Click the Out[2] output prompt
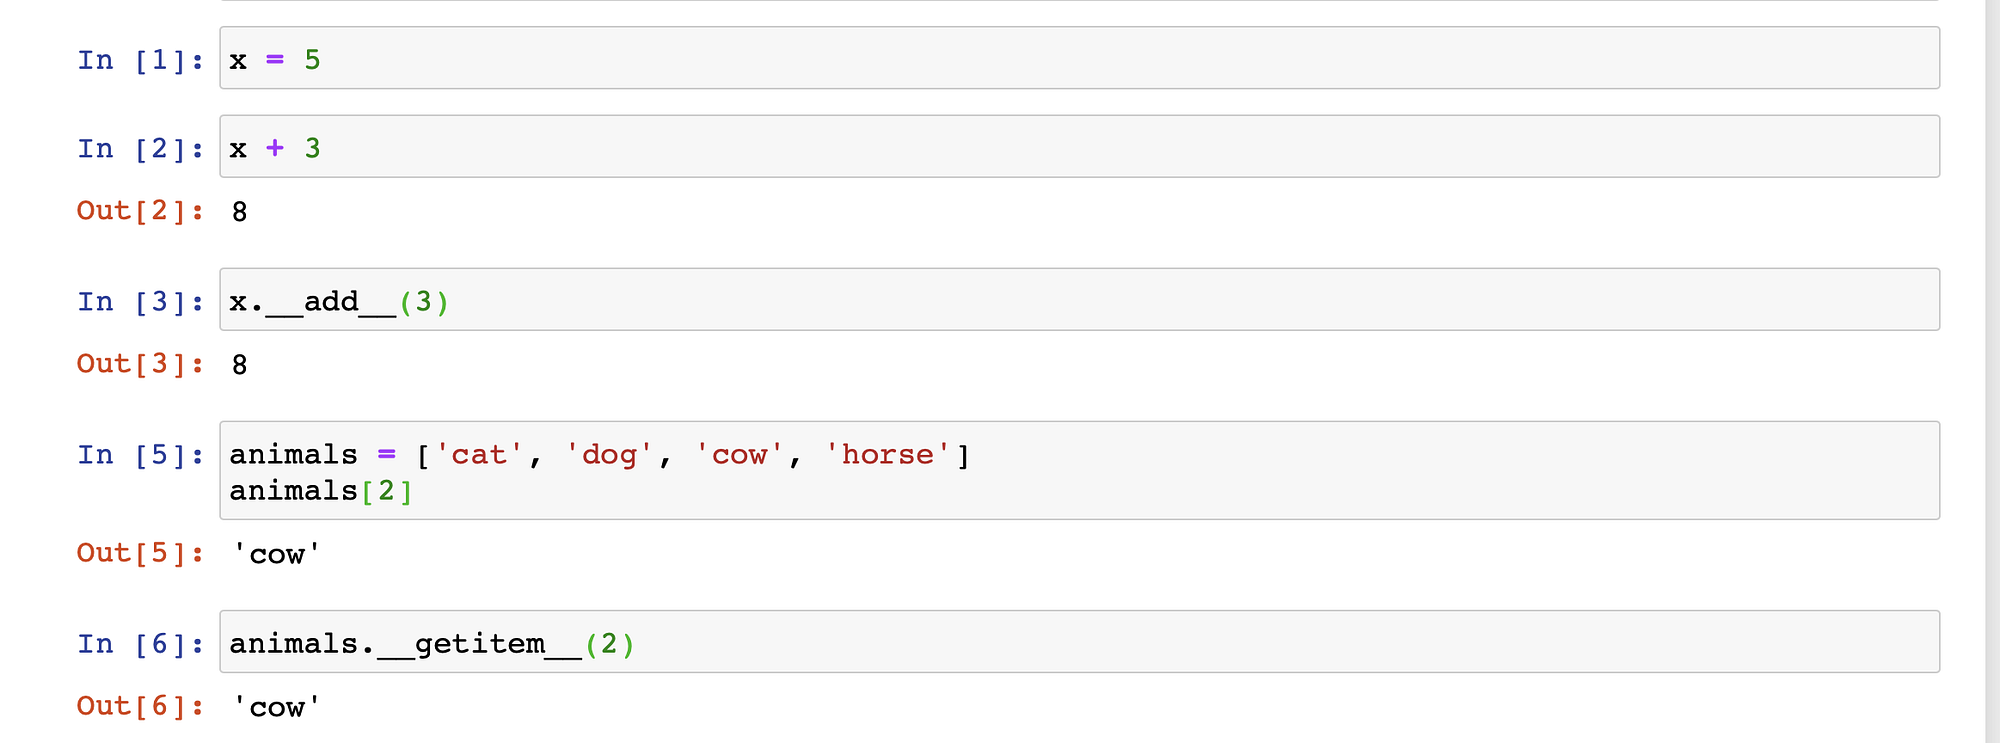This screenshot has width=2000, height=743. pyautogui.click(x=141, y=211)
